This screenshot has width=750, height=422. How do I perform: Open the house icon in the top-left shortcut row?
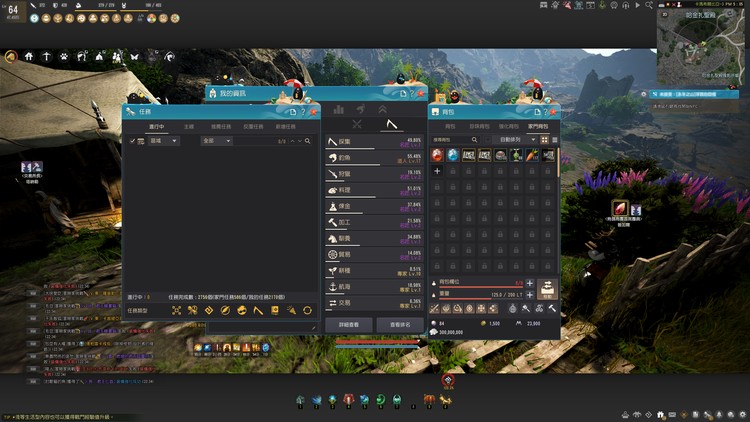(29, 56)
